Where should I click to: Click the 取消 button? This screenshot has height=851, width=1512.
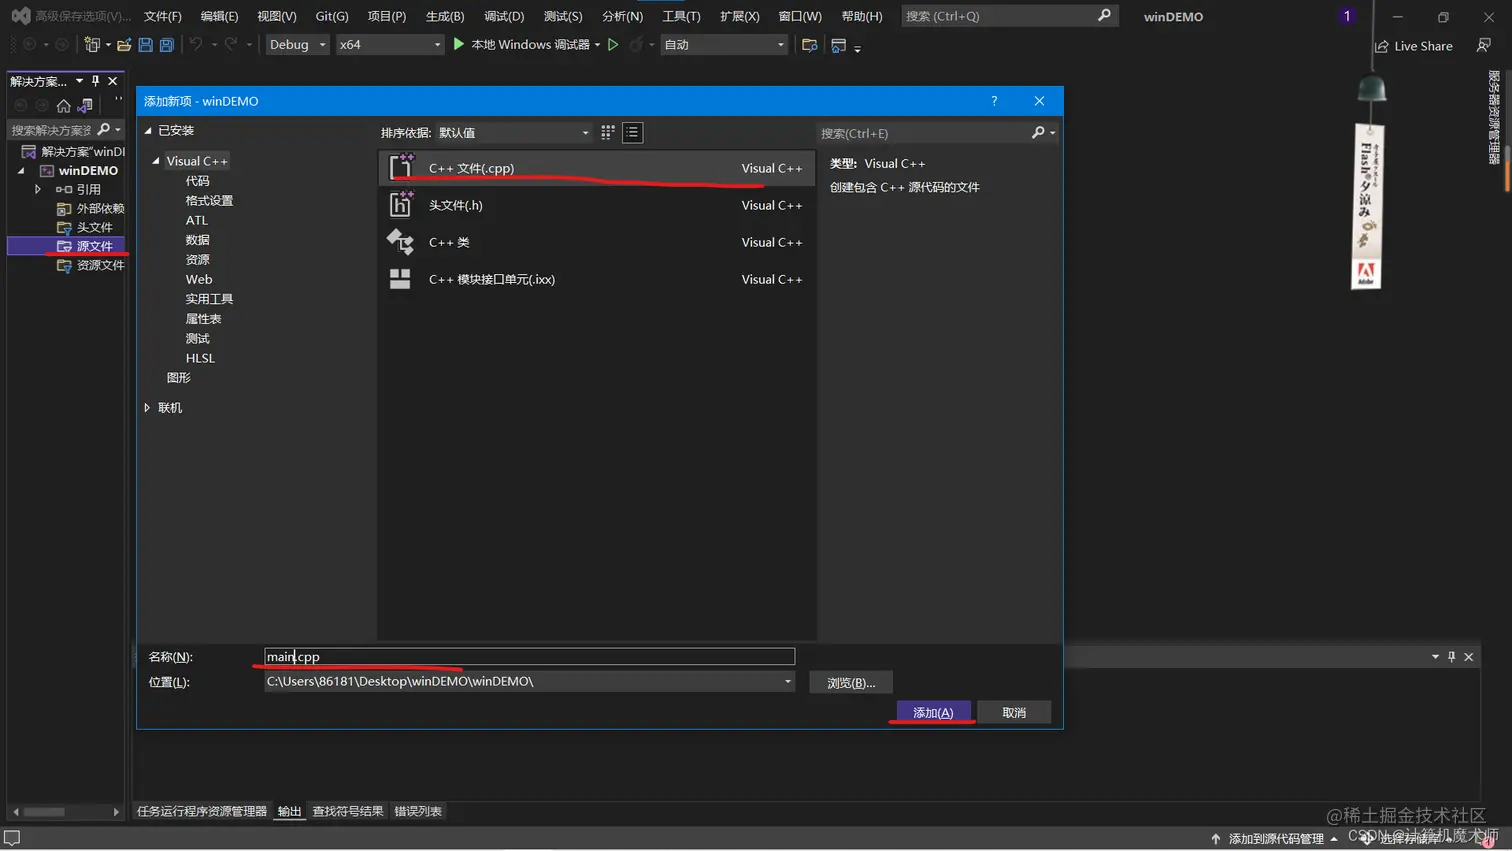pyautogui.click(x=1014, y=712)
